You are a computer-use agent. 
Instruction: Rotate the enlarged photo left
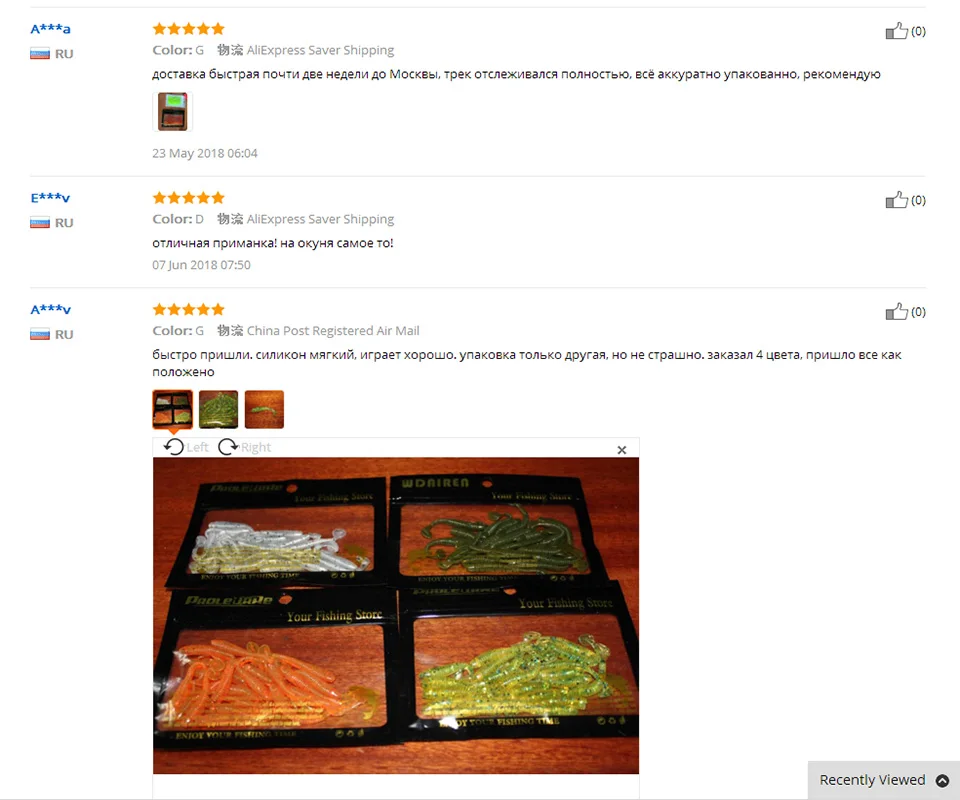186,447
